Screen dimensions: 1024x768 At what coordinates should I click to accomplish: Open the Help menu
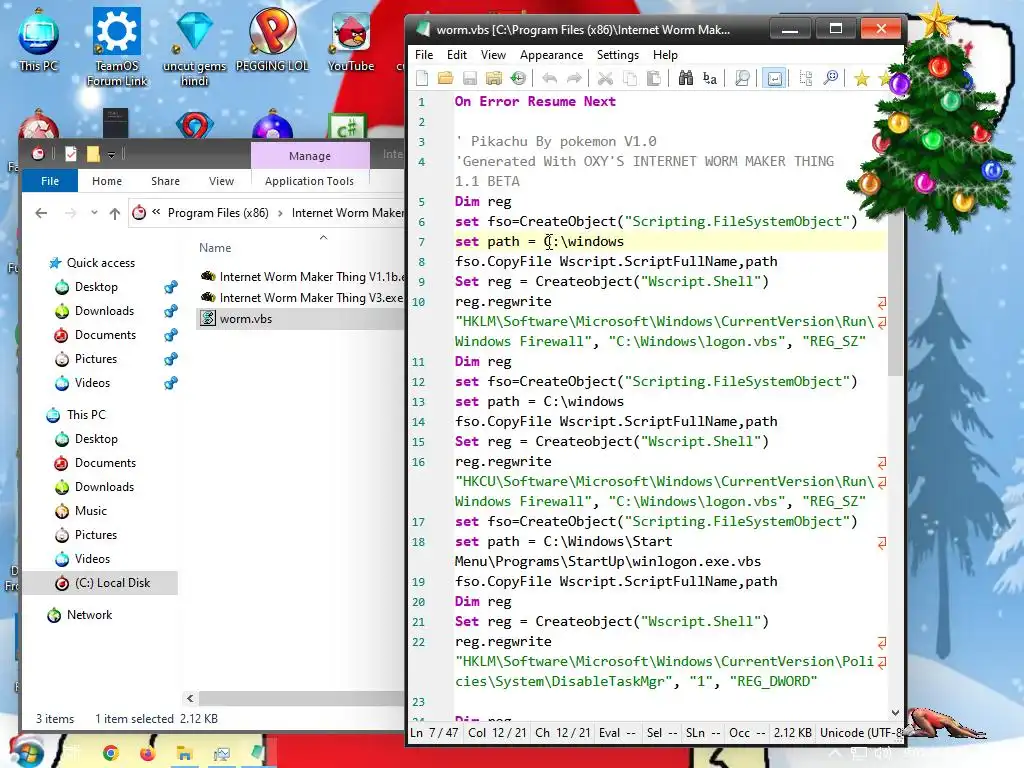tap(665, 55)
